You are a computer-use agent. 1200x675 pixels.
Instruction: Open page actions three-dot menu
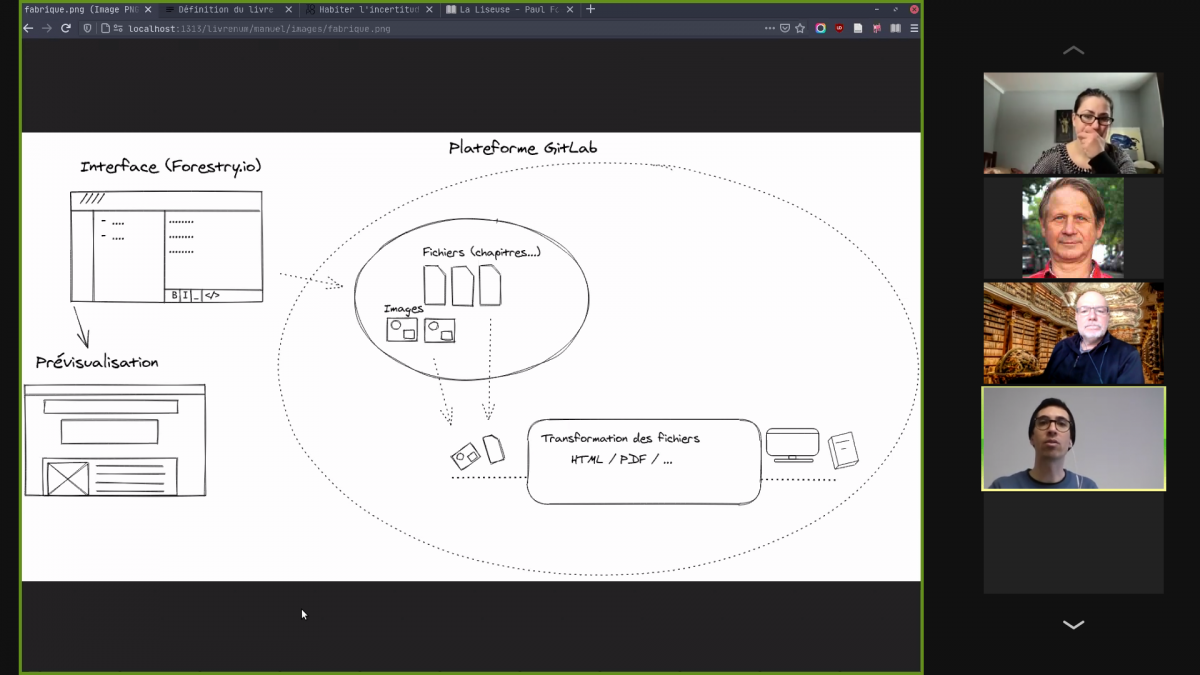pyautogui.click(x=769, y=29)
